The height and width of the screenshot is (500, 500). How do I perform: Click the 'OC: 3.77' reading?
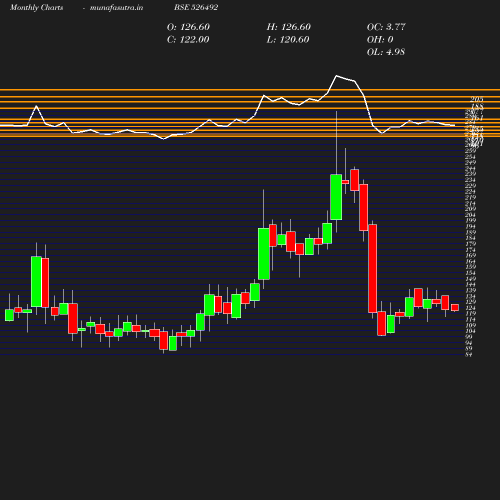386,27
